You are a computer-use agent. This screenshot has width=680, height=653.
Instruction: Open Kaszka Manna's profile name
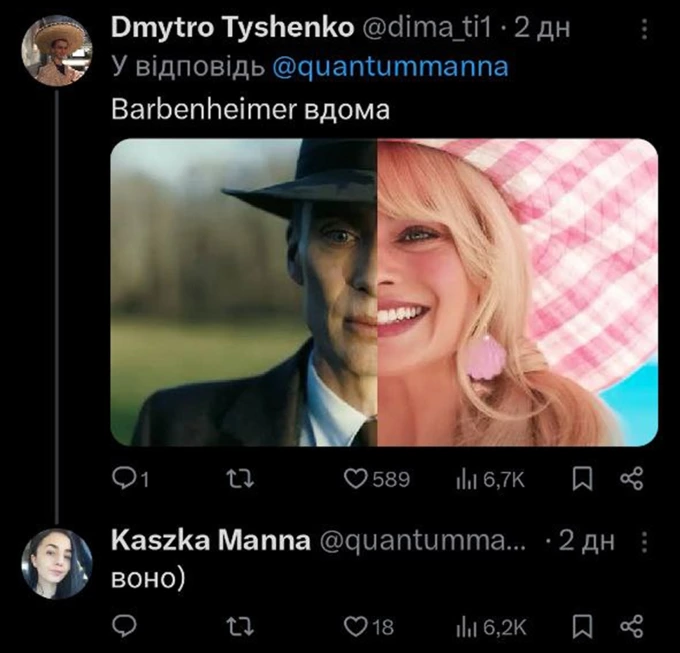pos(209,541)
